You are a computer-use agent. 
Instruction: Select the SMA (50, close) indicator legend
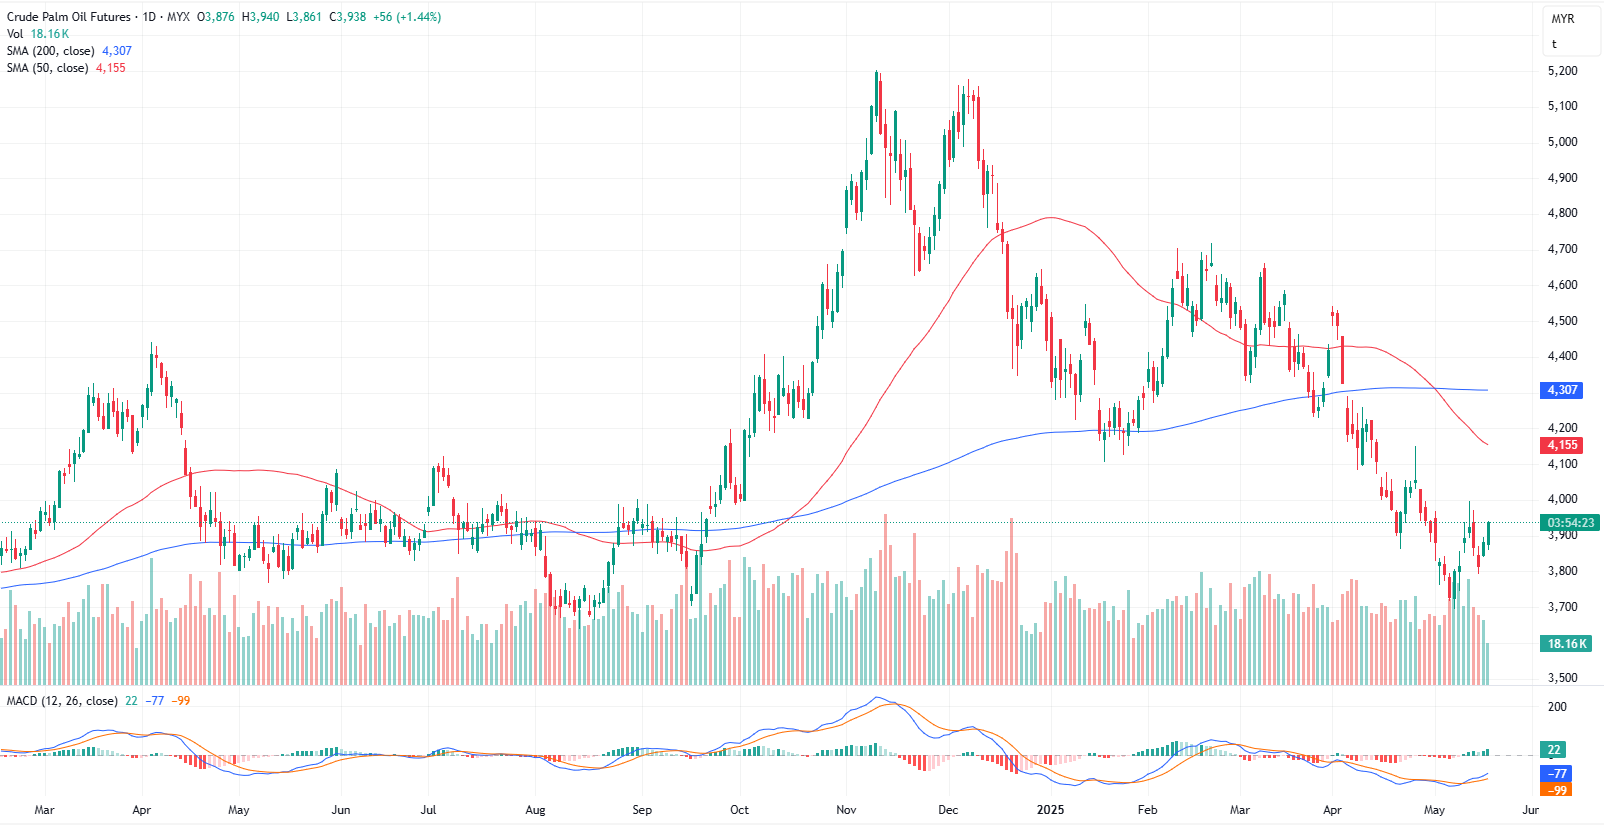[x=47, y=68]
